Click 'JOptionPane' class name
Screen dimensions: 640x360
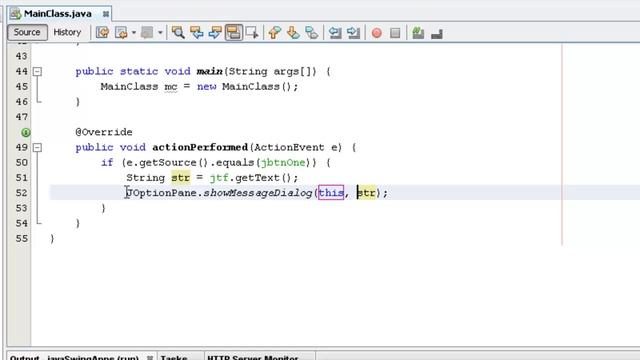coord(161,193)
